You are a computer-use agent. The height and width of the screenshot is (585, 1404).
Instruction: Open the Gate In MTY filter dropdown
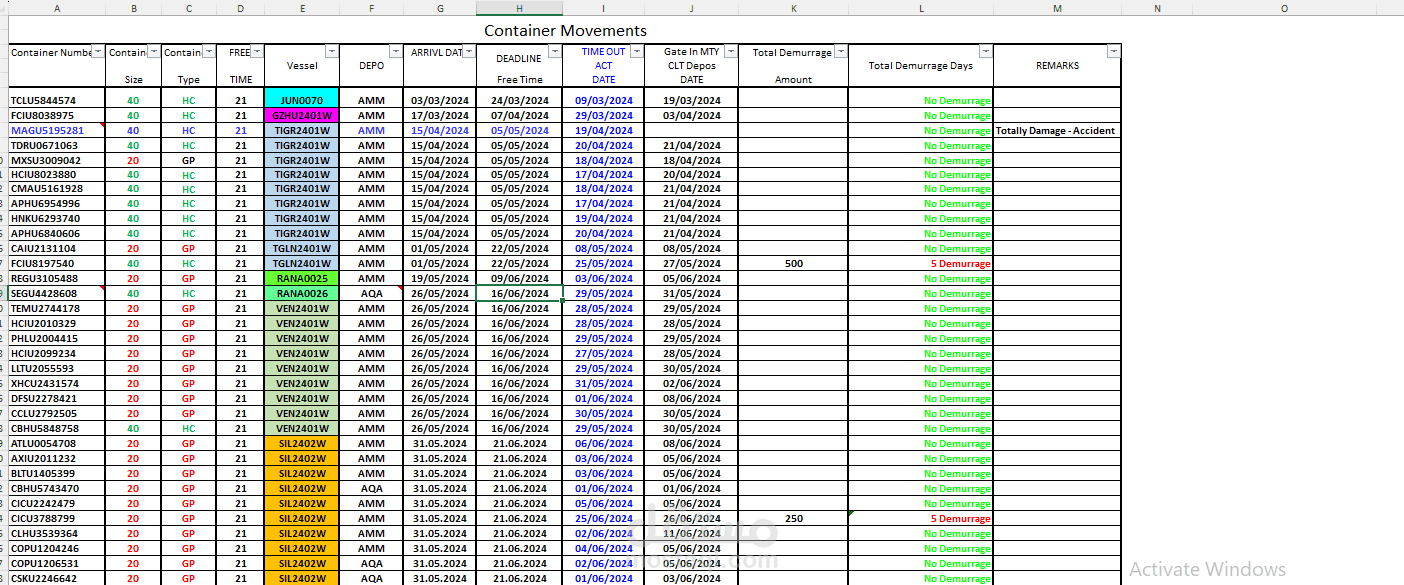point(731,51)
